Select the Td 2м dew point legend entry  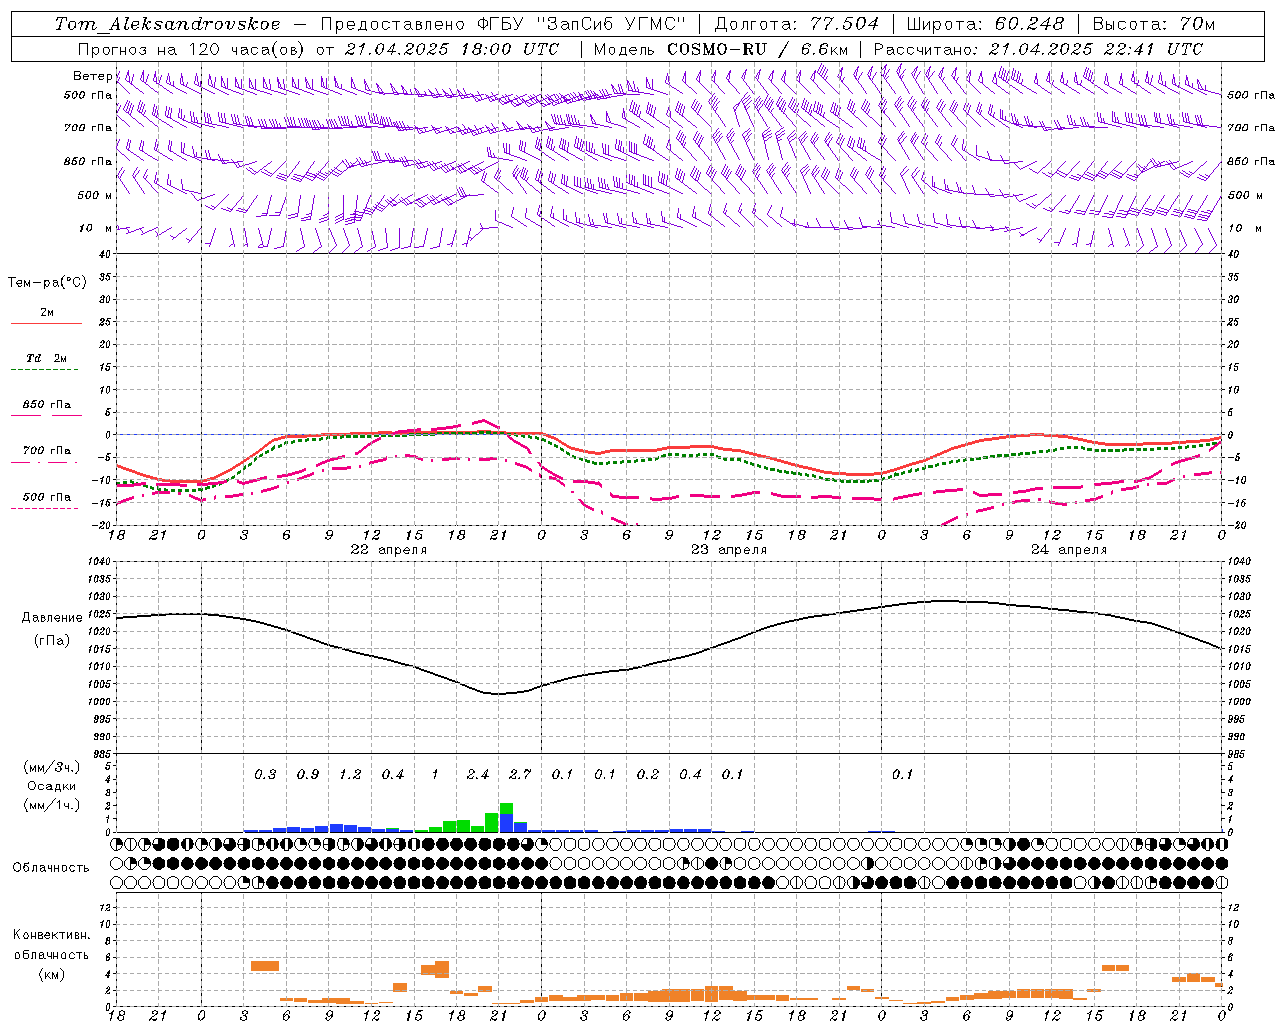(46, 358)
